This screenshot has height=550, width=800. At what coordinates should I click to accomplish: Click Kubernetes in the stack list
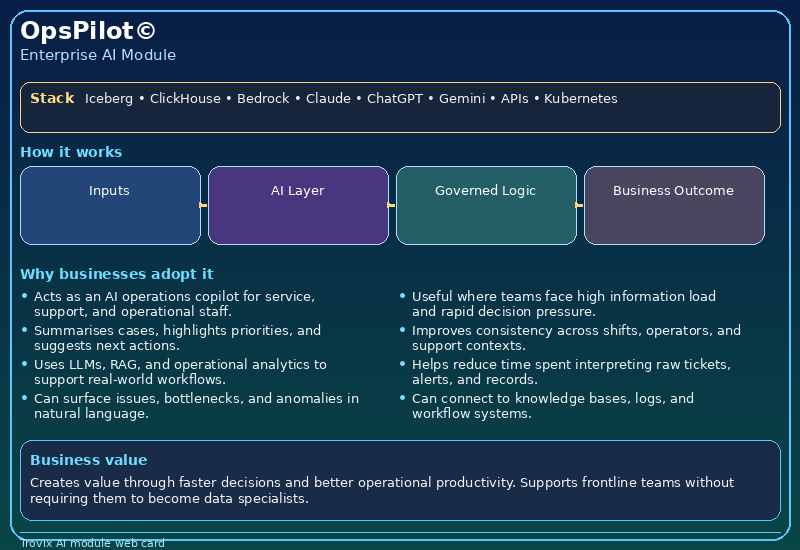click(580, 99)
